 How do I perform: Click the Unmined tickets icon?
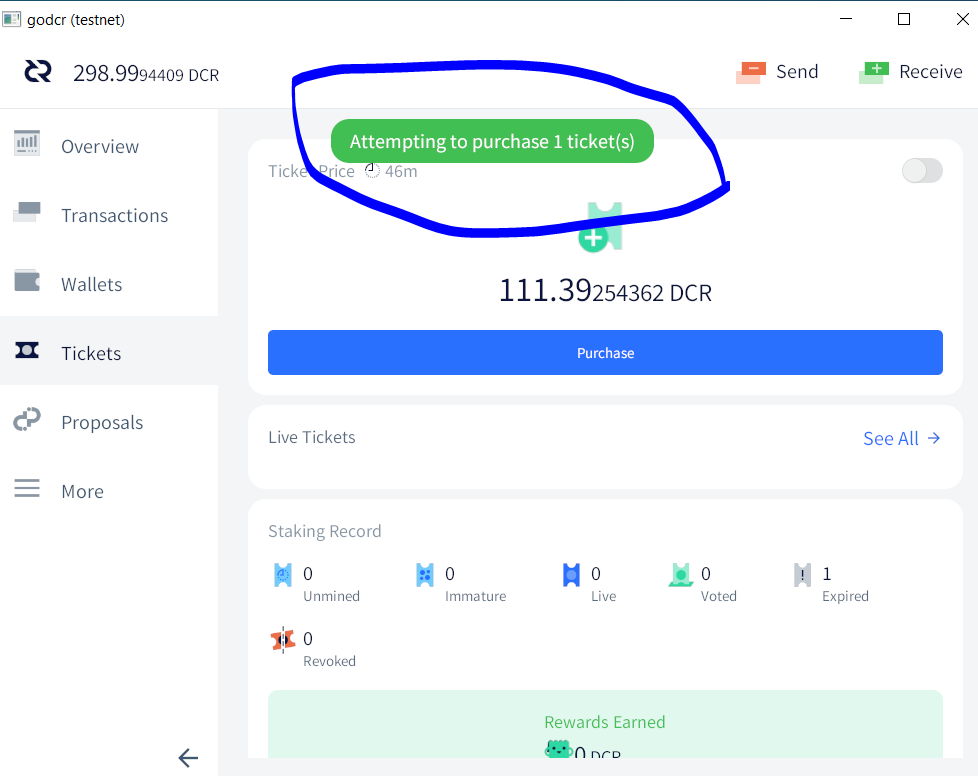tap(283, 575)
